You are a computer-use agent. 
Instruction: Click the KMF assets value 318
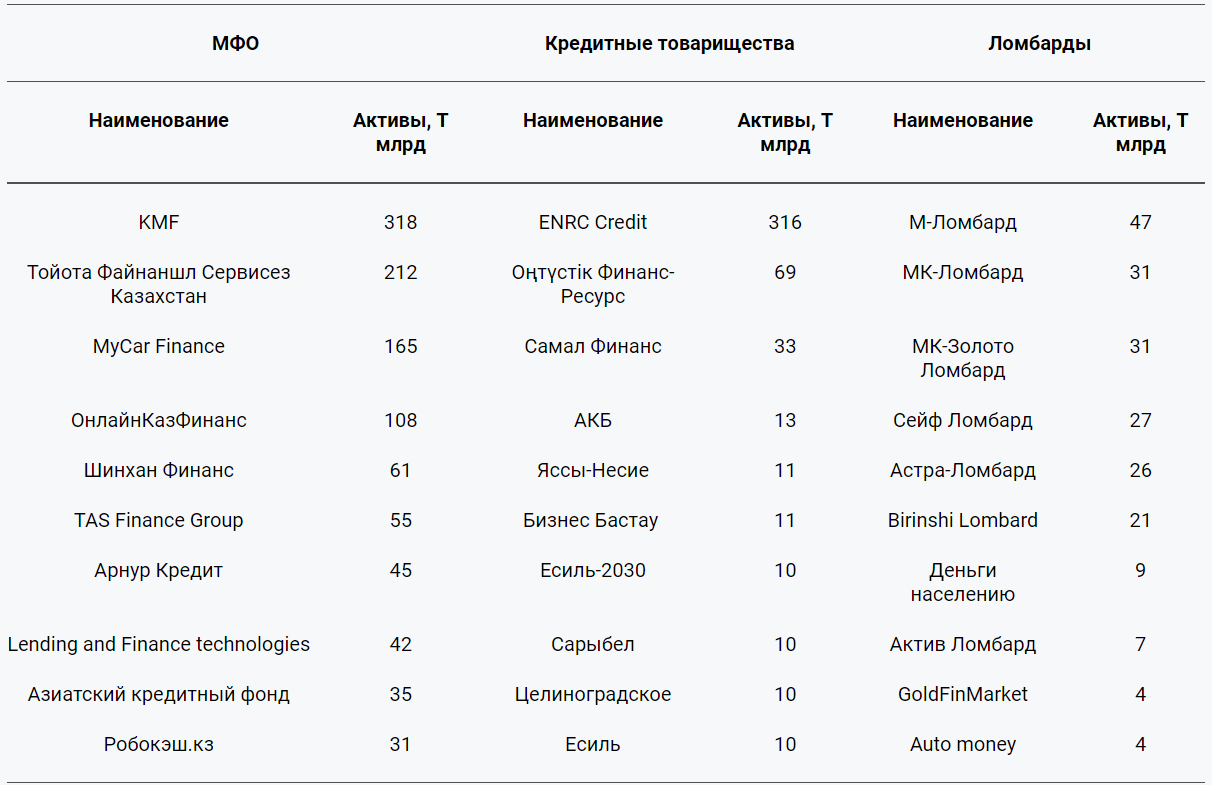[x=401, y=222]
